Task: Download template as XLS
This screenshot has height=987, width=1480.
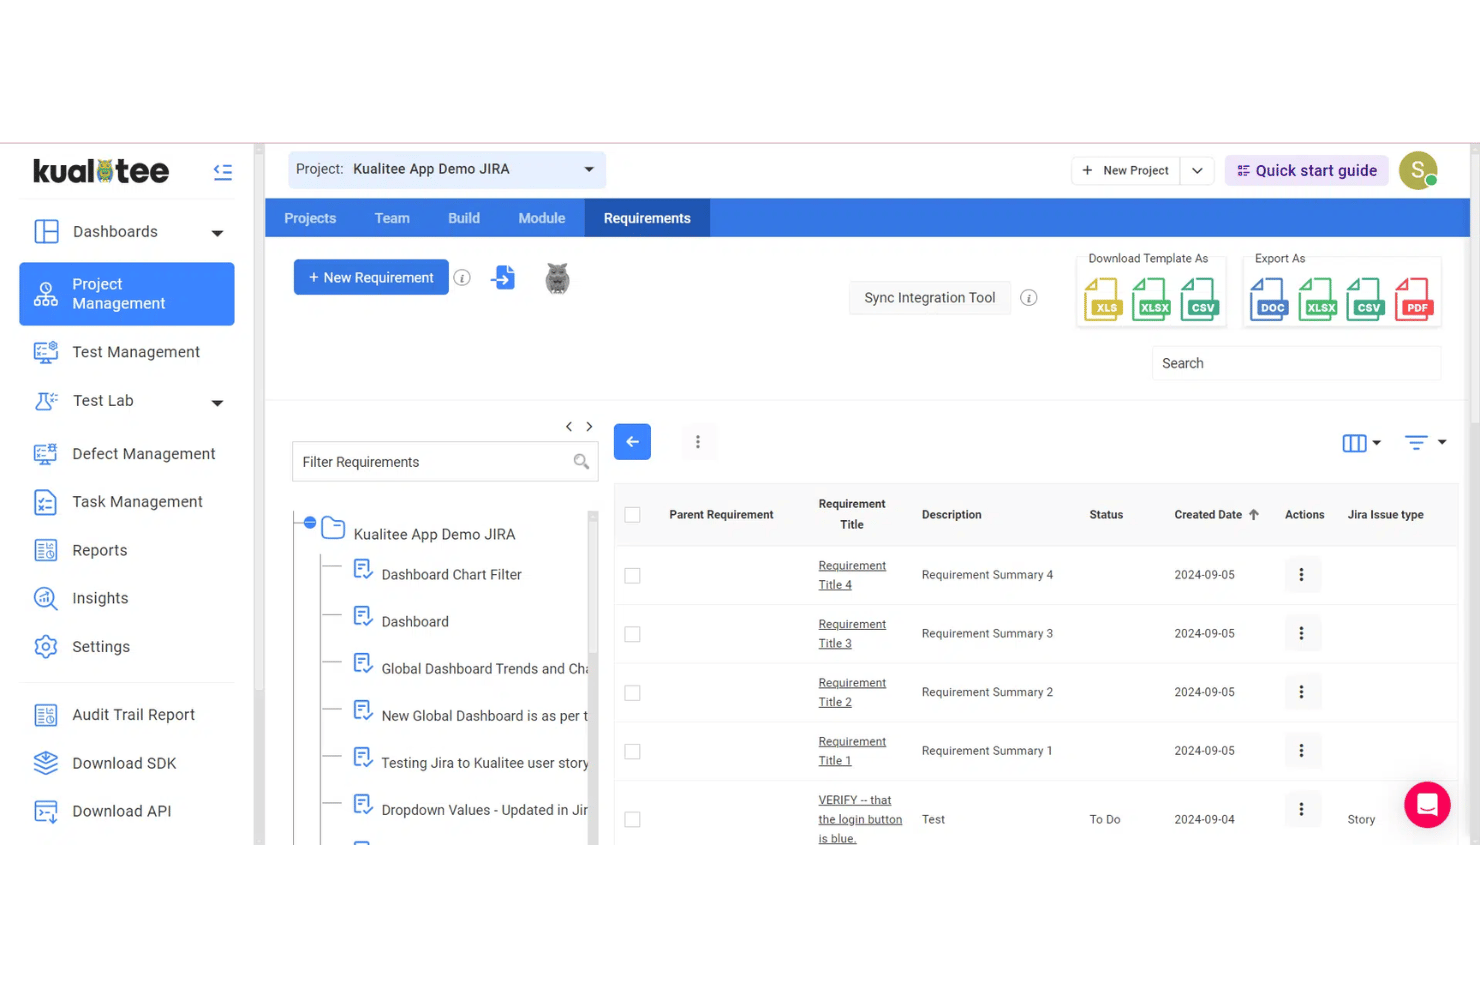Action: (x=1104, y=298)
